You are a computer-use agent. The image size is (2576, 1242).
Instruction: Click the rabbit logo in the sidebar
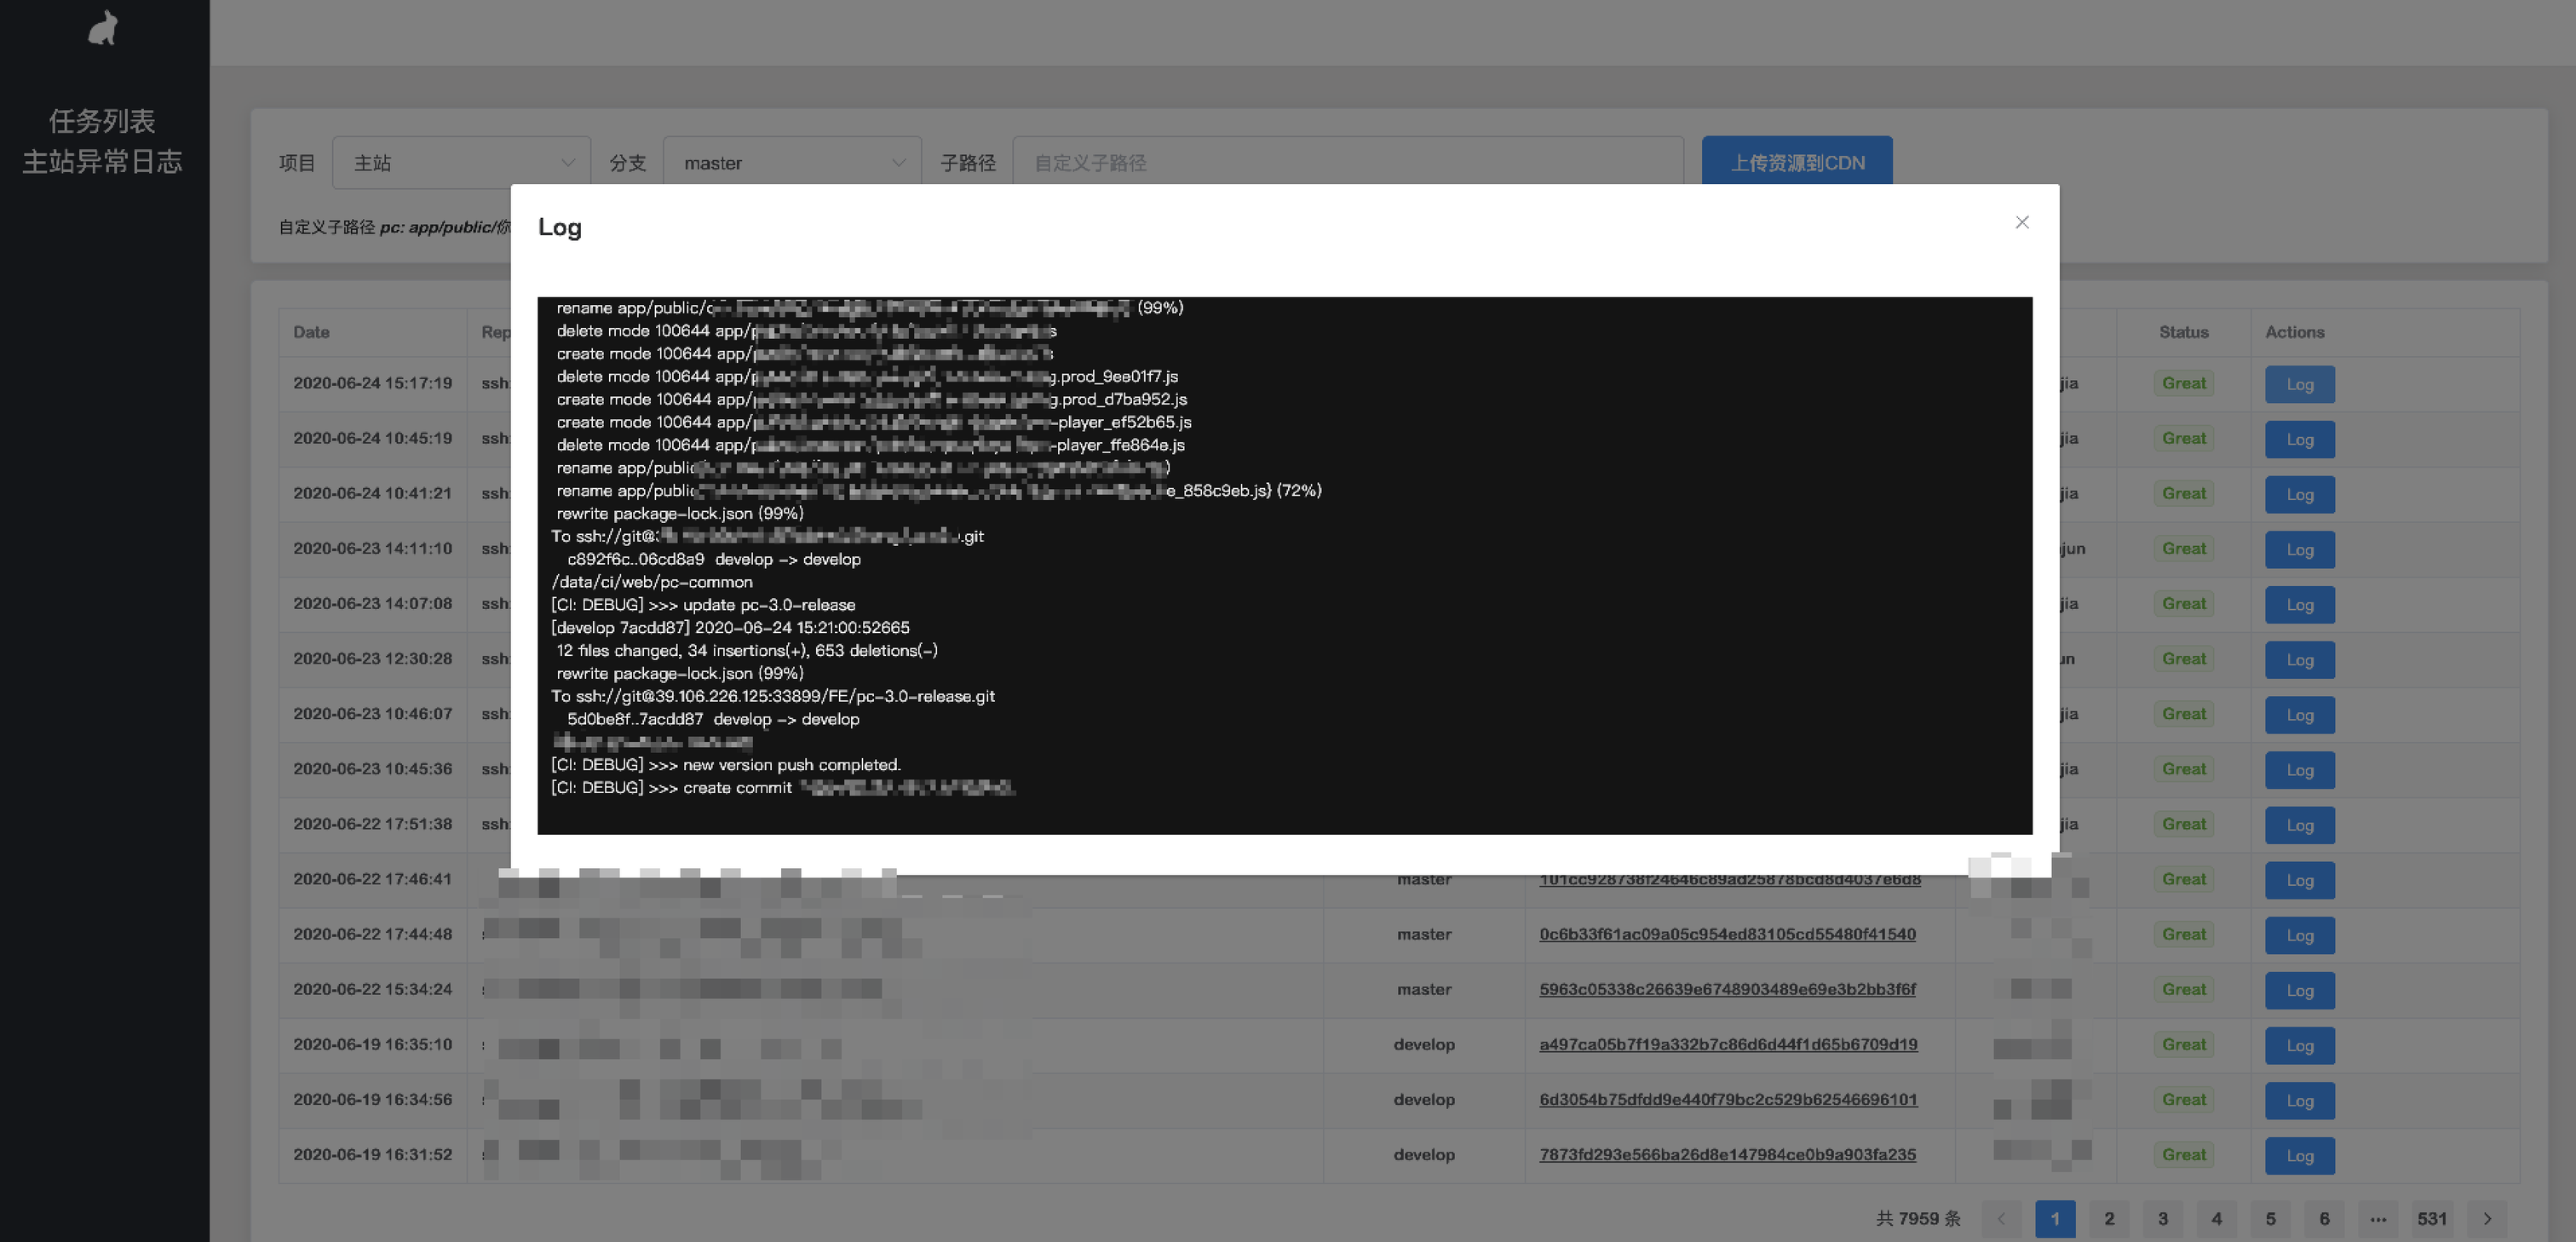click(x=104, y=29)
